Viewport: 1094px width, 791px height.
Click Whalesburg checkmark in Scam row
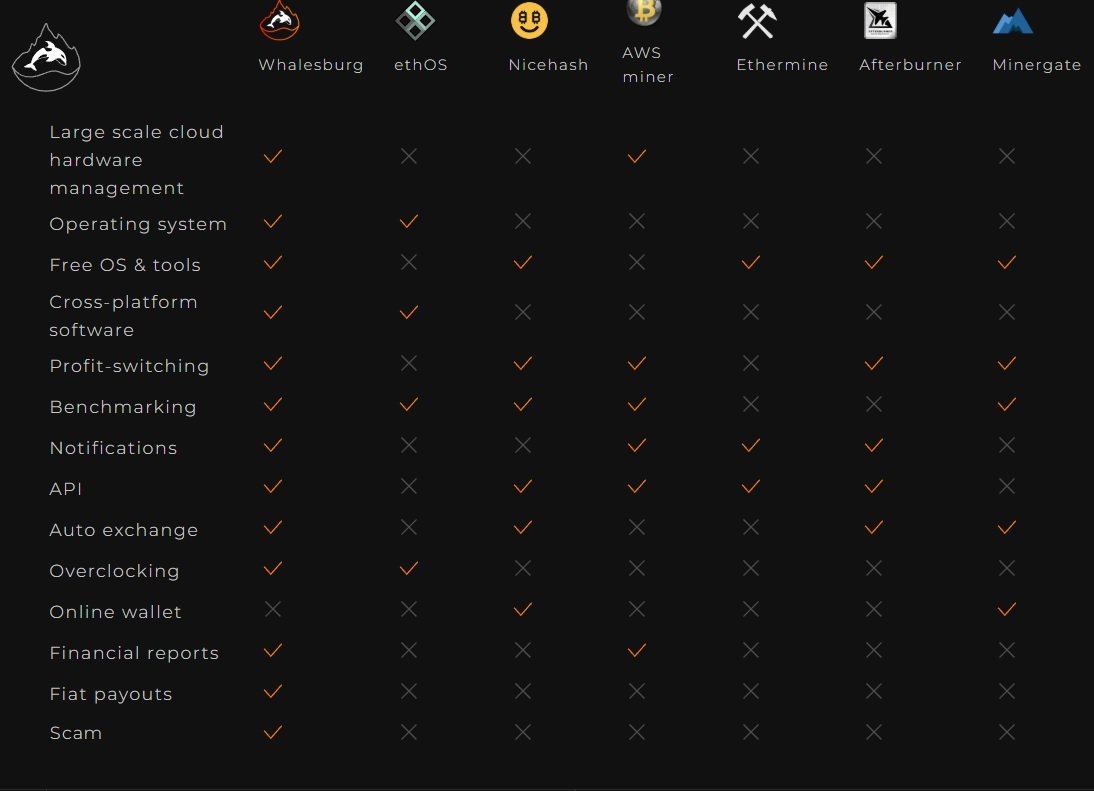[x=273, y=732]
